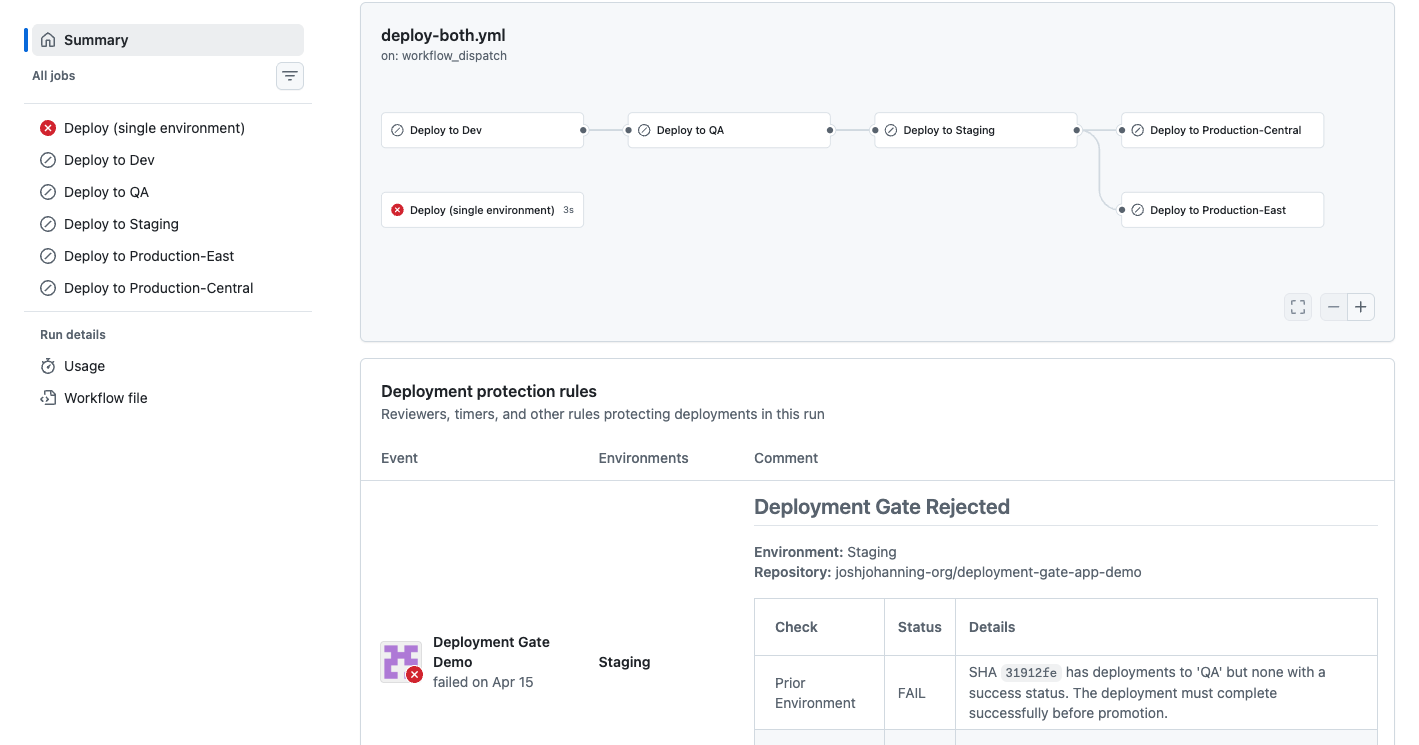Click the home icon beside Summary
Image resolution: width=1419 pixels, height=745 pixels.
click(48, 40)
